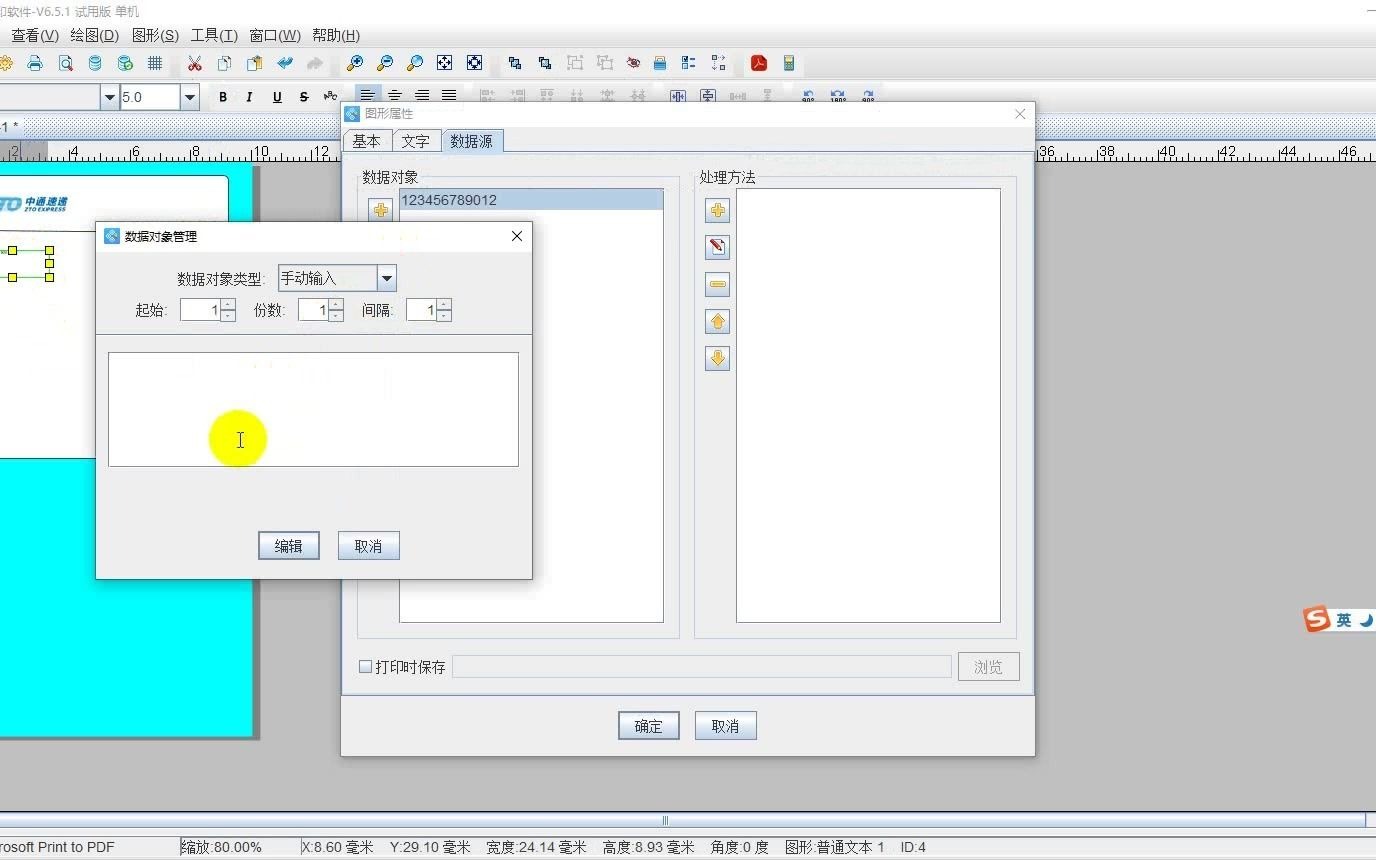
Task: Click the copy pages icon
Action: click(x=225, y=63)
